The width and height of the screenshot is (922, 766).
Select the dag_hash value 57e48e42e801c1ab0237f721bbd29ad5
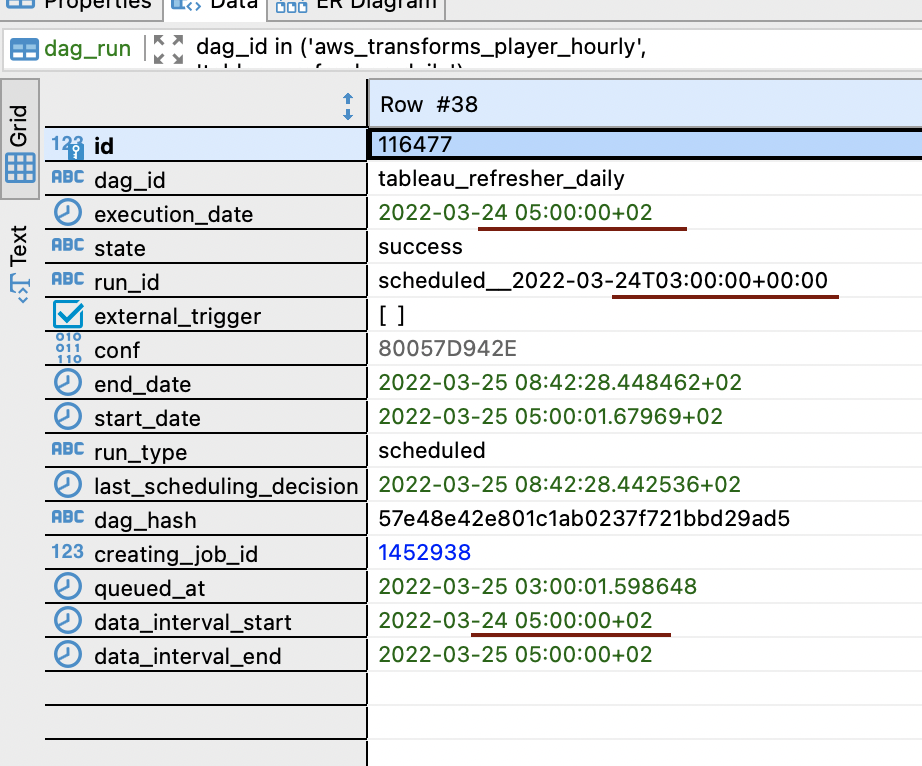coord(584,519)
